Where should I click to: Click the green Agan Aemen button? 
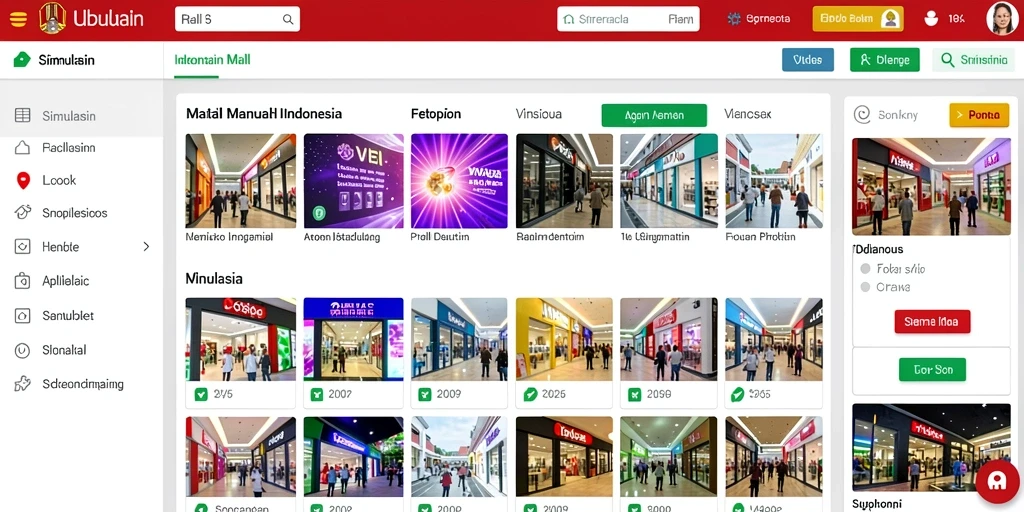point(654,116)
